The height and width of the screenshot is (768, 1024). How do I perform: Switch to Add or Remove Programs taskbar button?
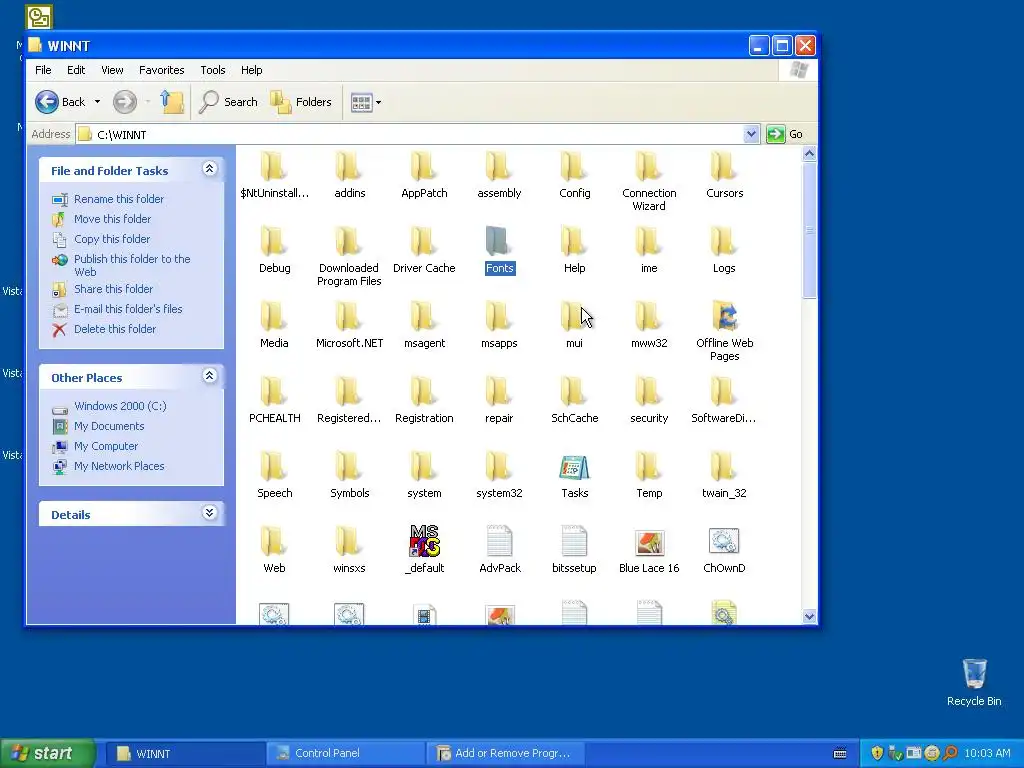coord(506,753)
